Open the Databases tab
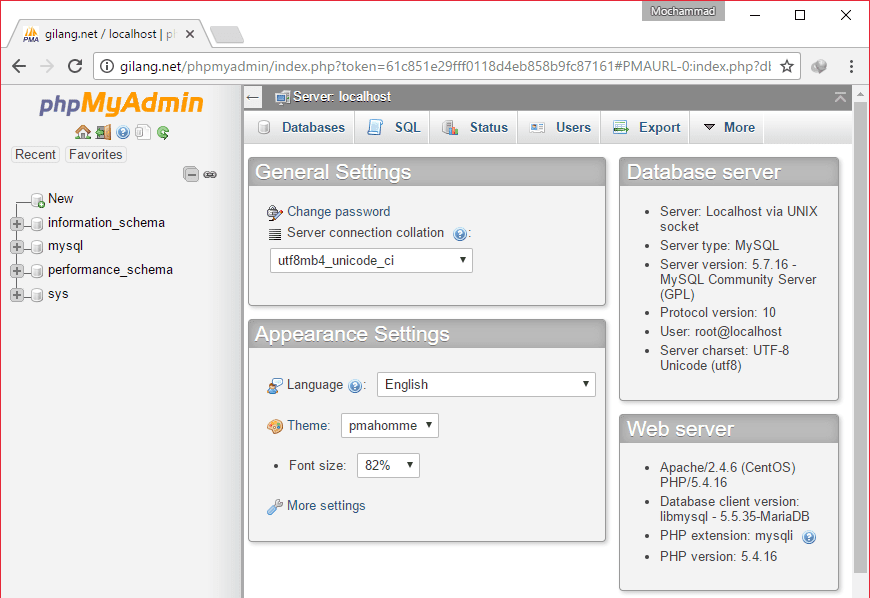The width and height of the screenshot is (870, 598). pos(302,127)
